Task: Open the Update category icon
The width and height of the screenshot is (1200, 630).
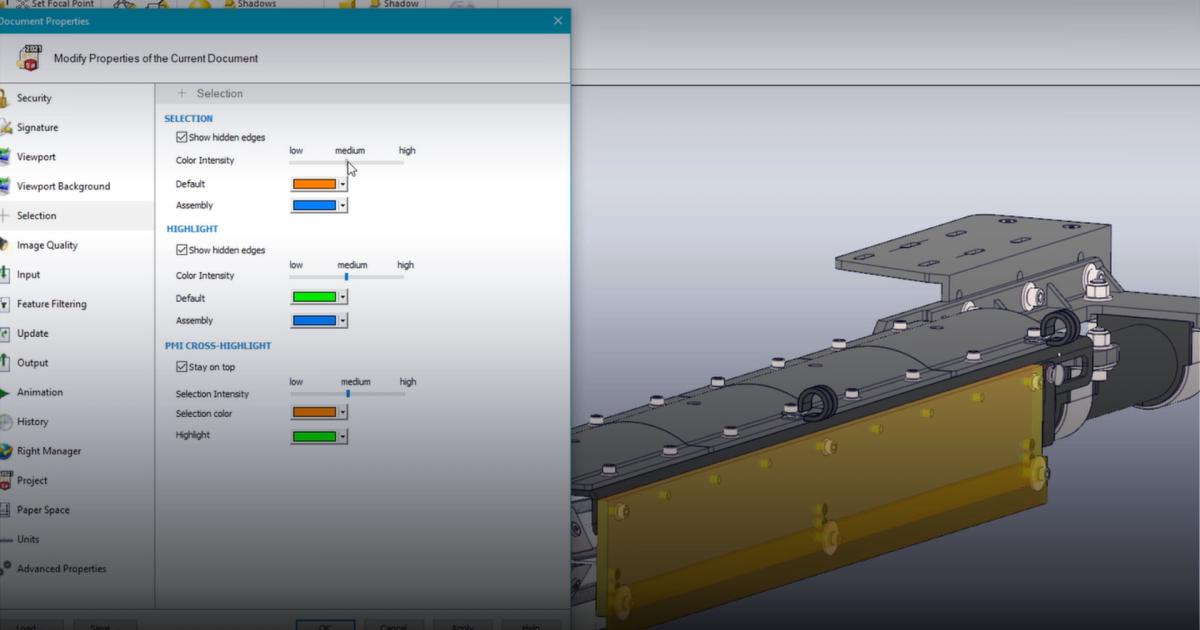Action: 4,333
